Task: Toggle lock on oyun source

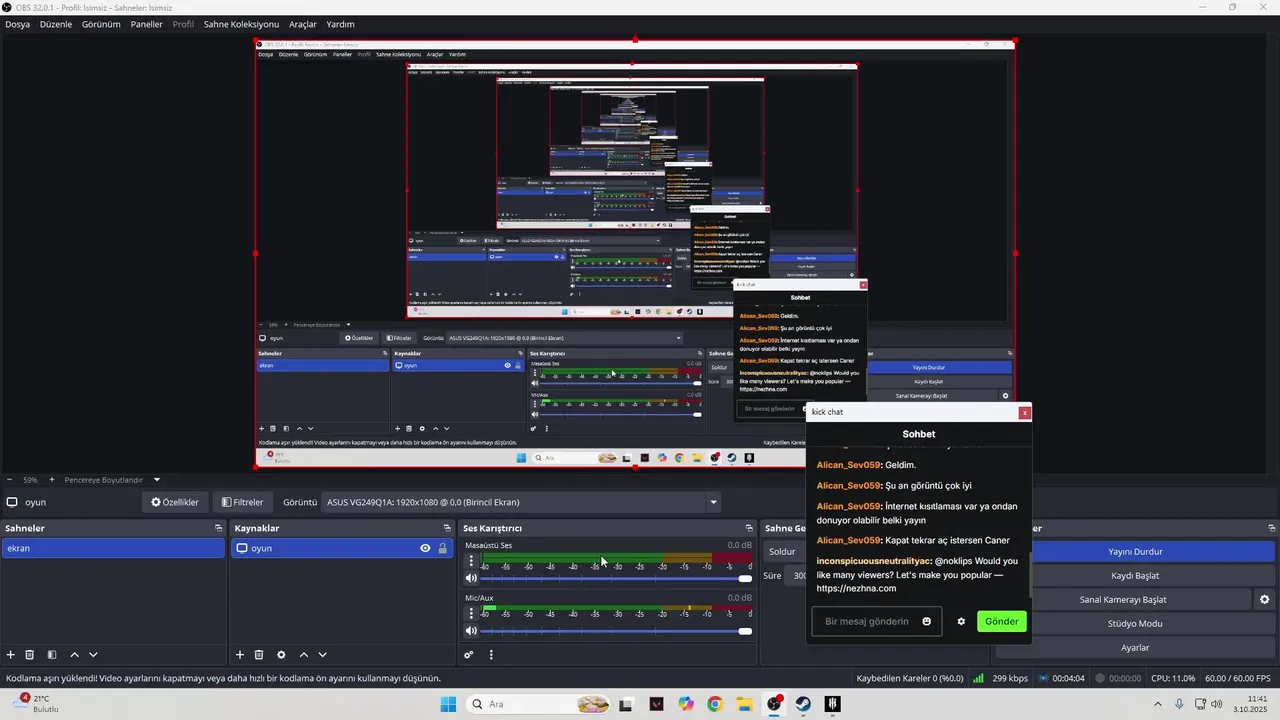Action: [442, 548]
